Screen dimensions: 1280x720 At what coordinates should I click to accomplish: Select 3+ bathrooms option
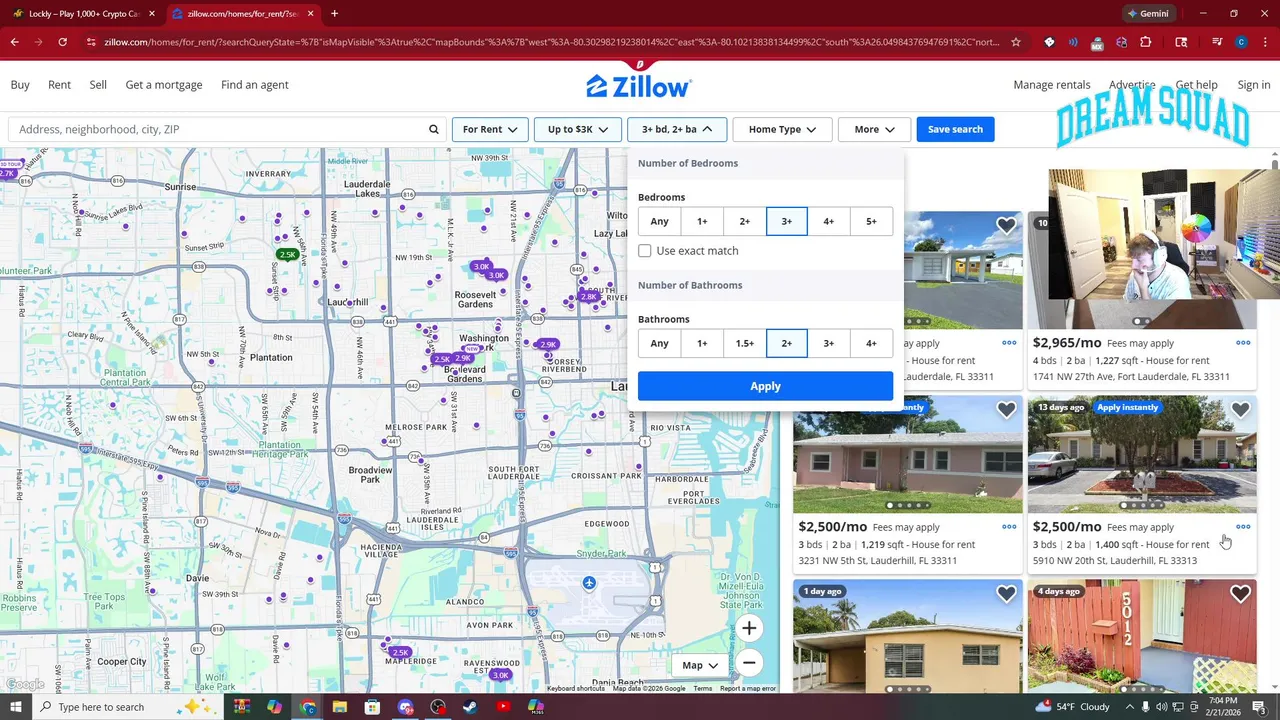[829, 343]
